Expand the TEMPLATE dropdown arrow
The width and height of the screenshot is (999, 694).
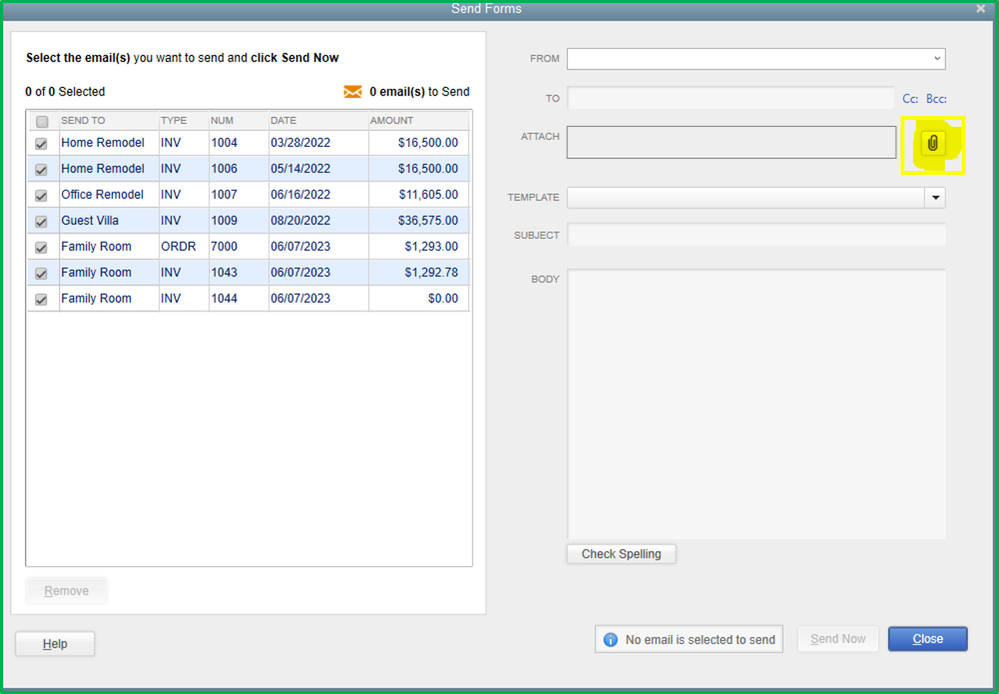(x=935, y=198)
